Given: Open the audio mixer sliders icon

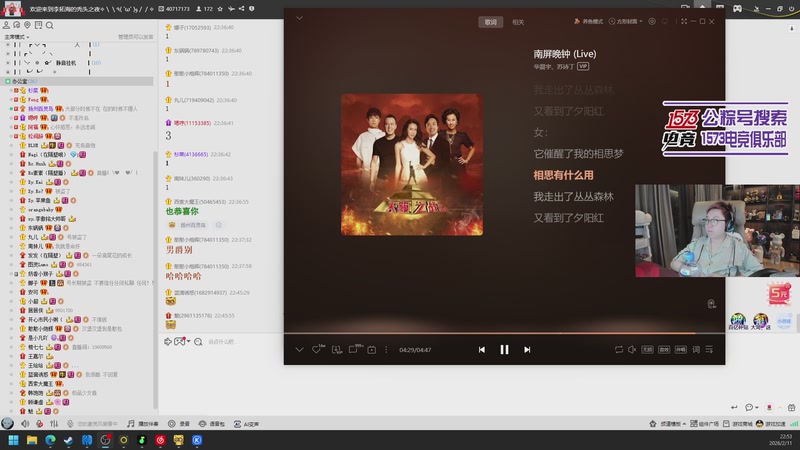Looking at the screenshot, I should click(54, 423).
